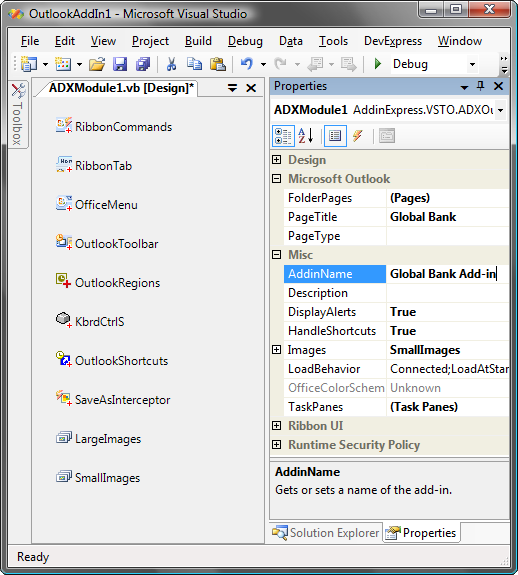Open the Build menu

tap(198, 41)
